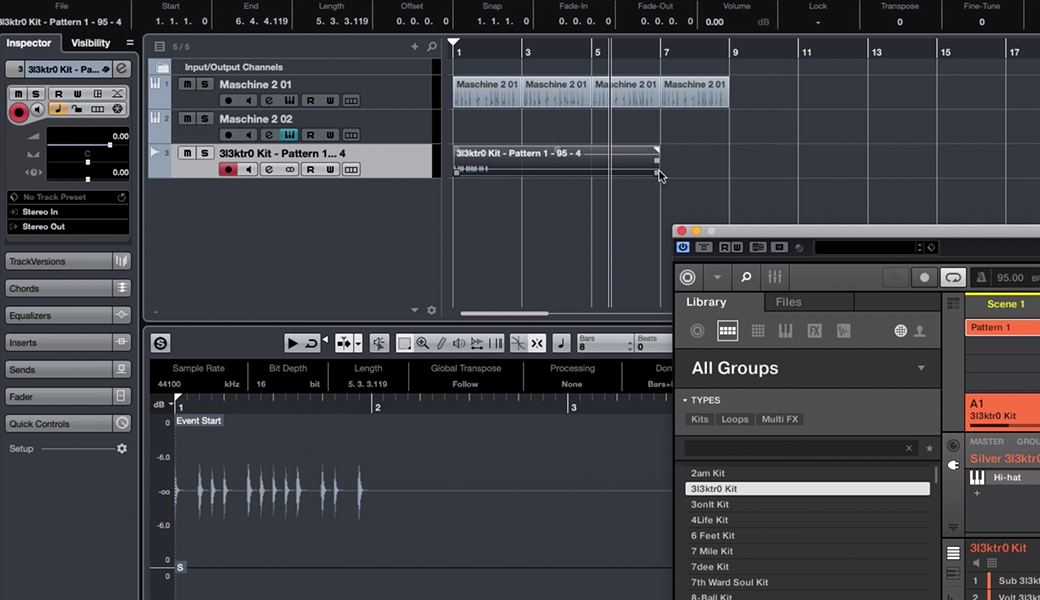Click the Inspector volume slider handle
1040x600 pixels.
[x=110, y=145]
